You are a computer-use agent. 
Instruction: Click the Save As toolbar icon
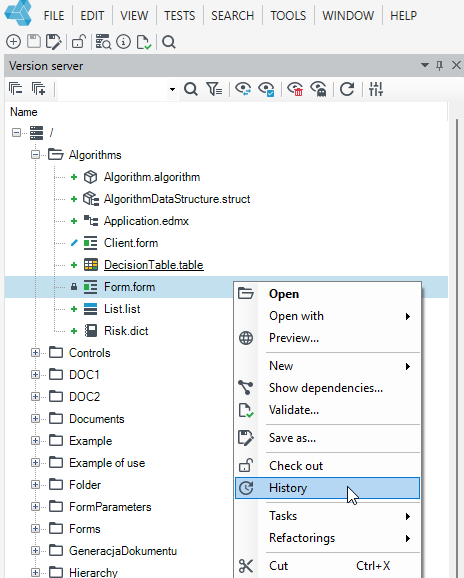point(54,42)
